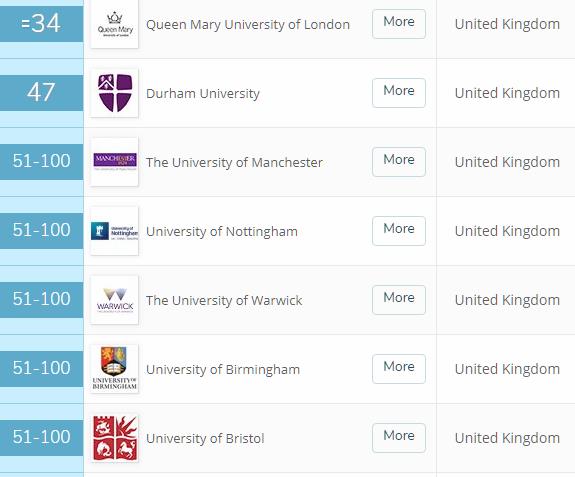Open Queen Mary University of London link

click(248, 25)
